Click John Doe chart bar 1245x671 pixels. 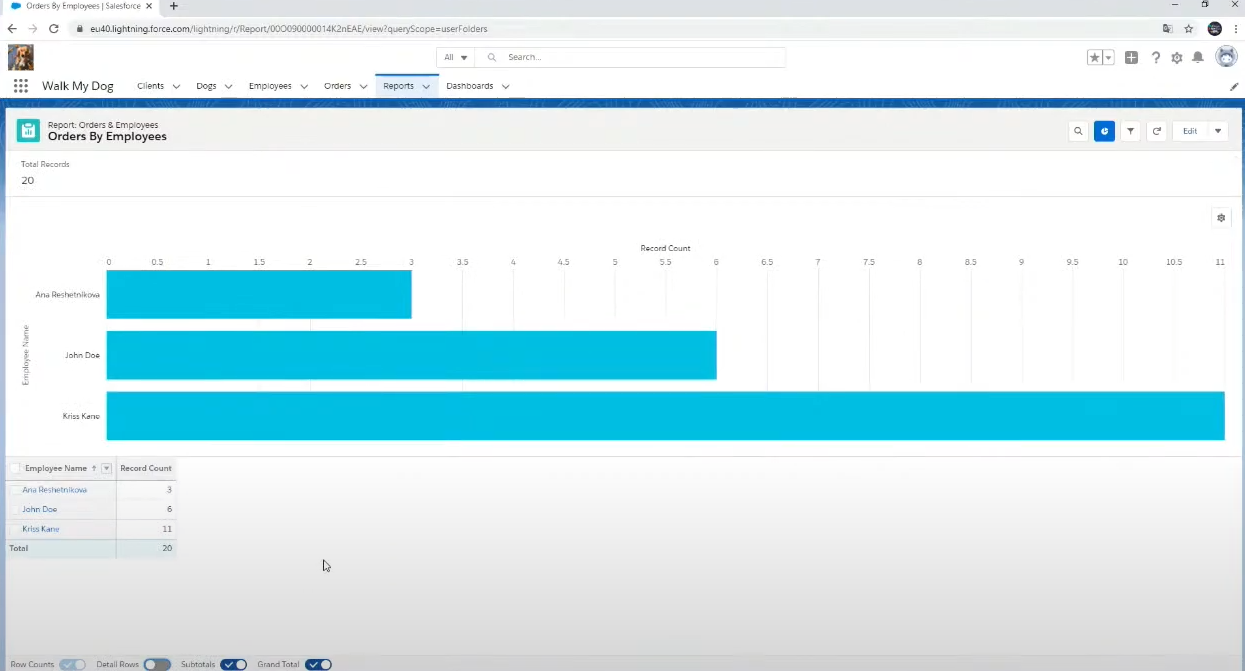[412, 355]
